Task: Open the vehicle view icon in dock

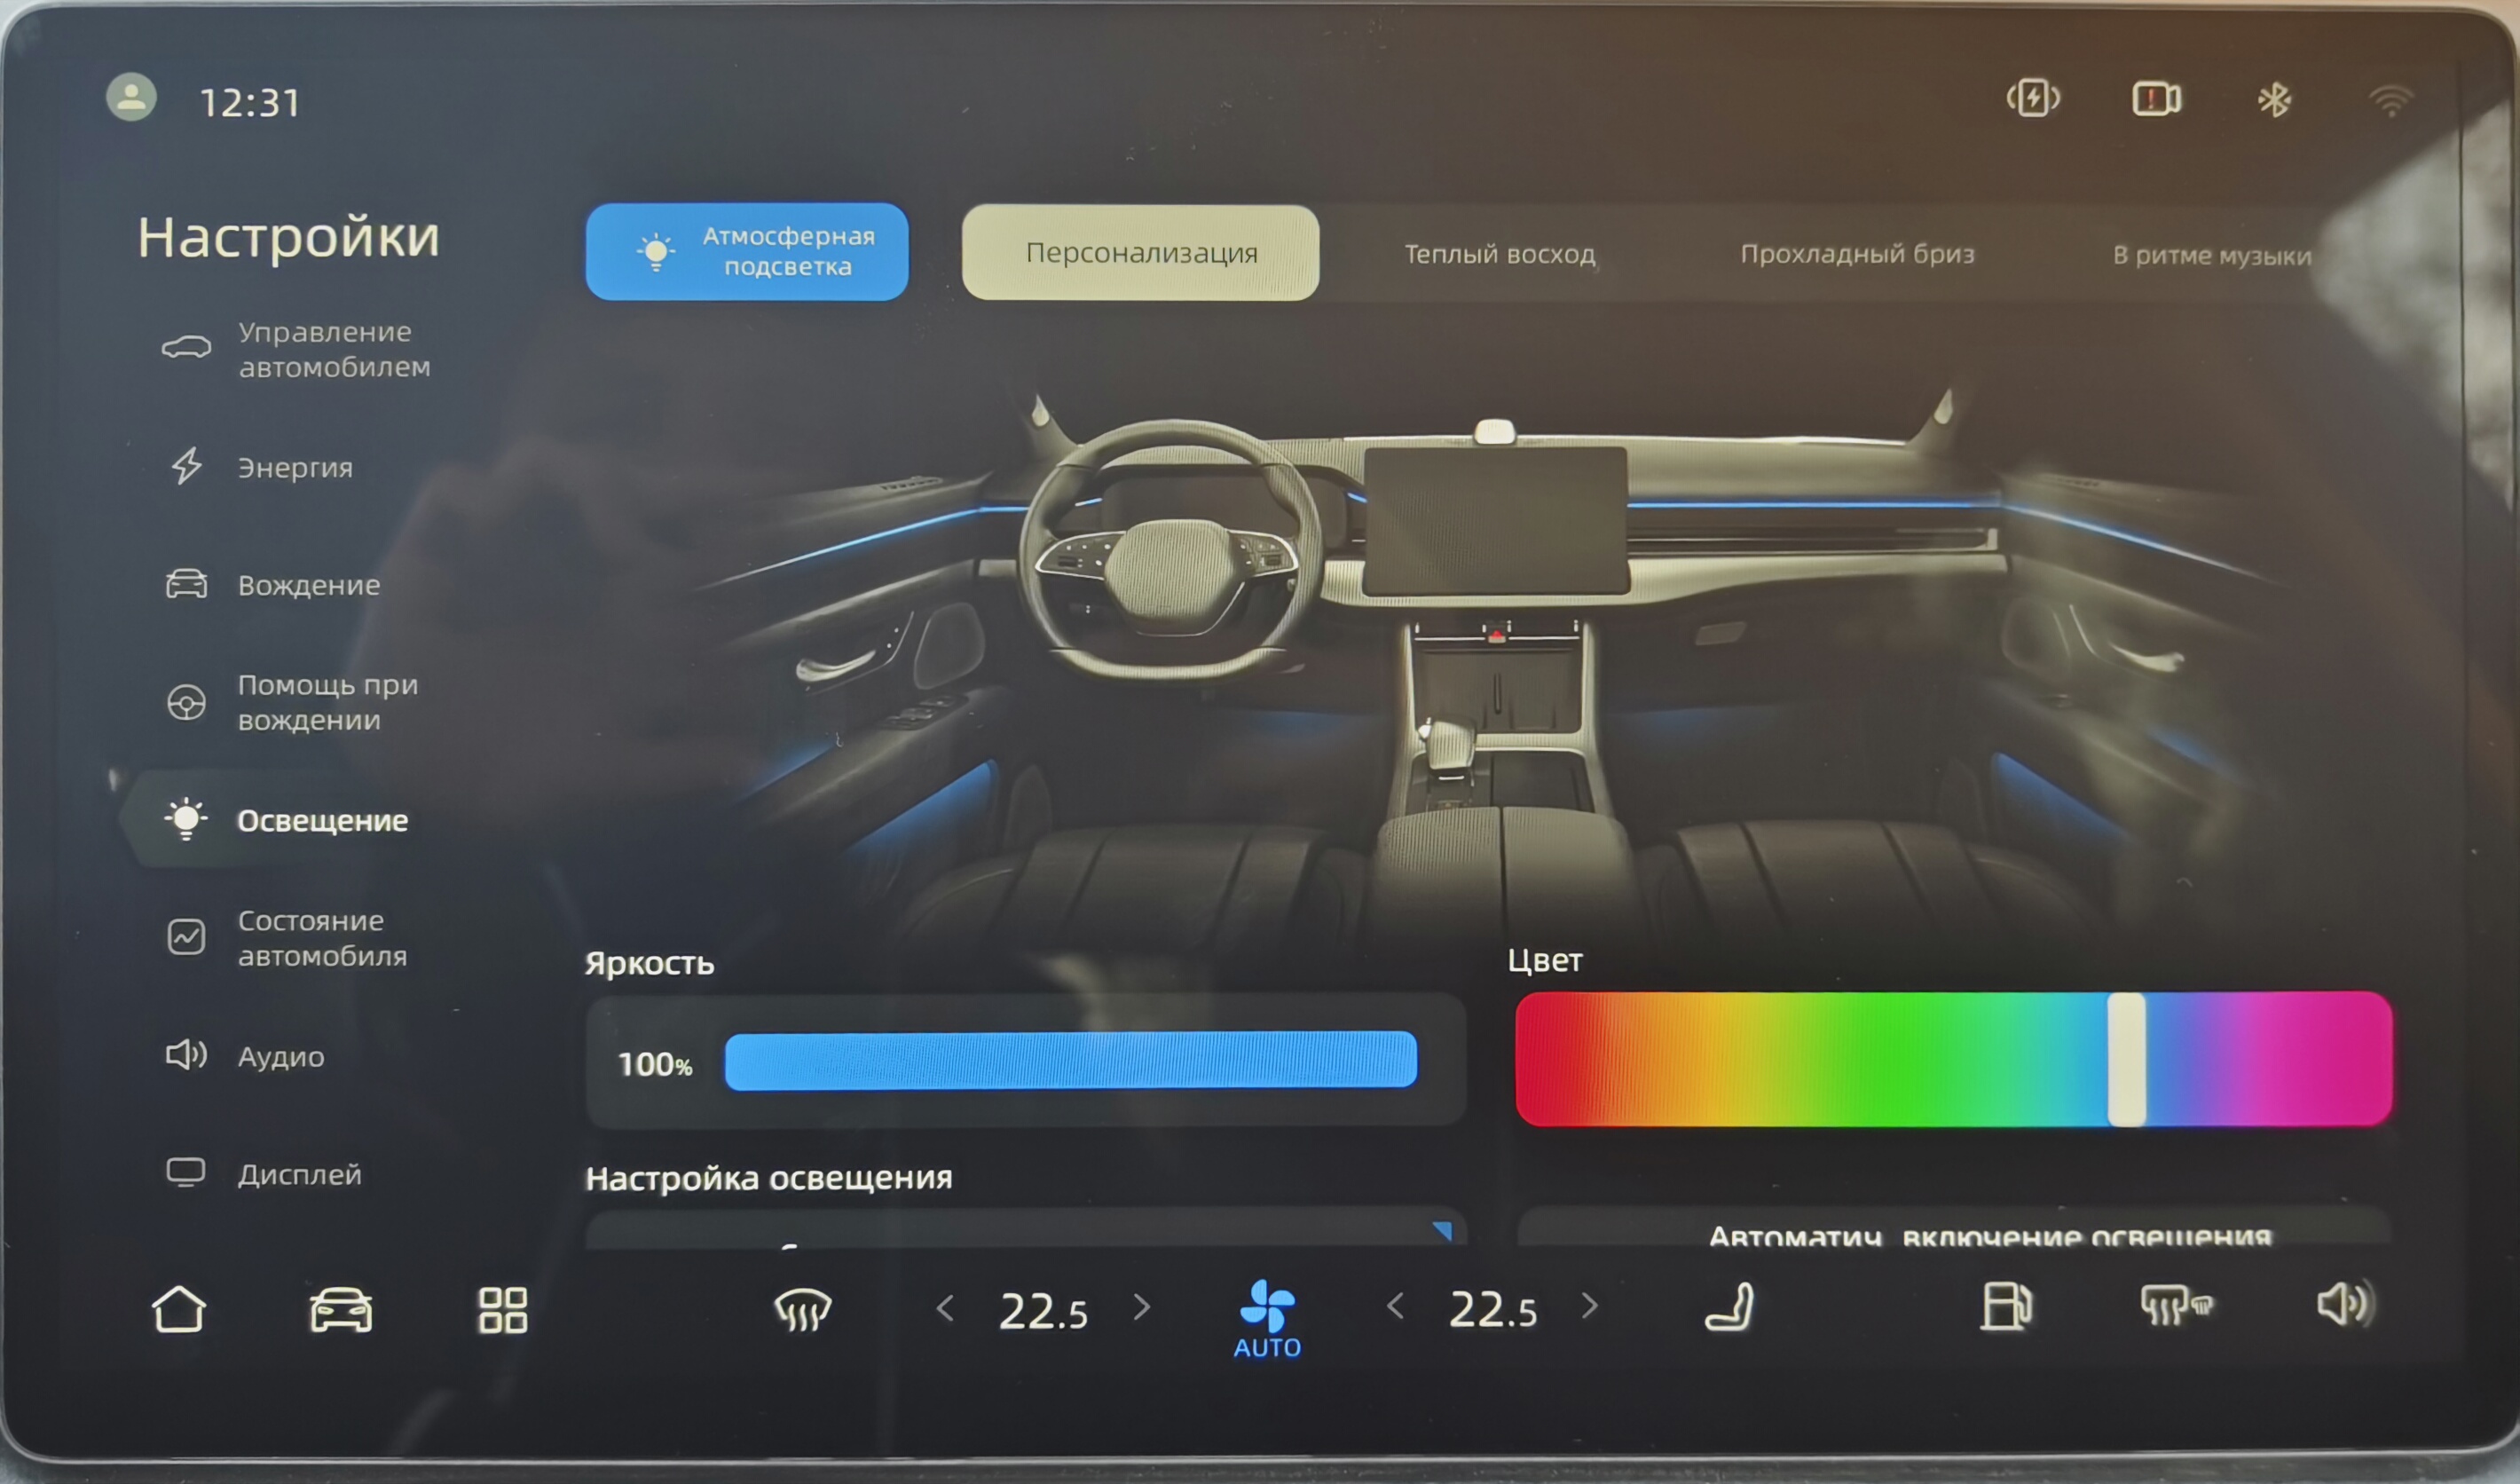Action: 341,1309
